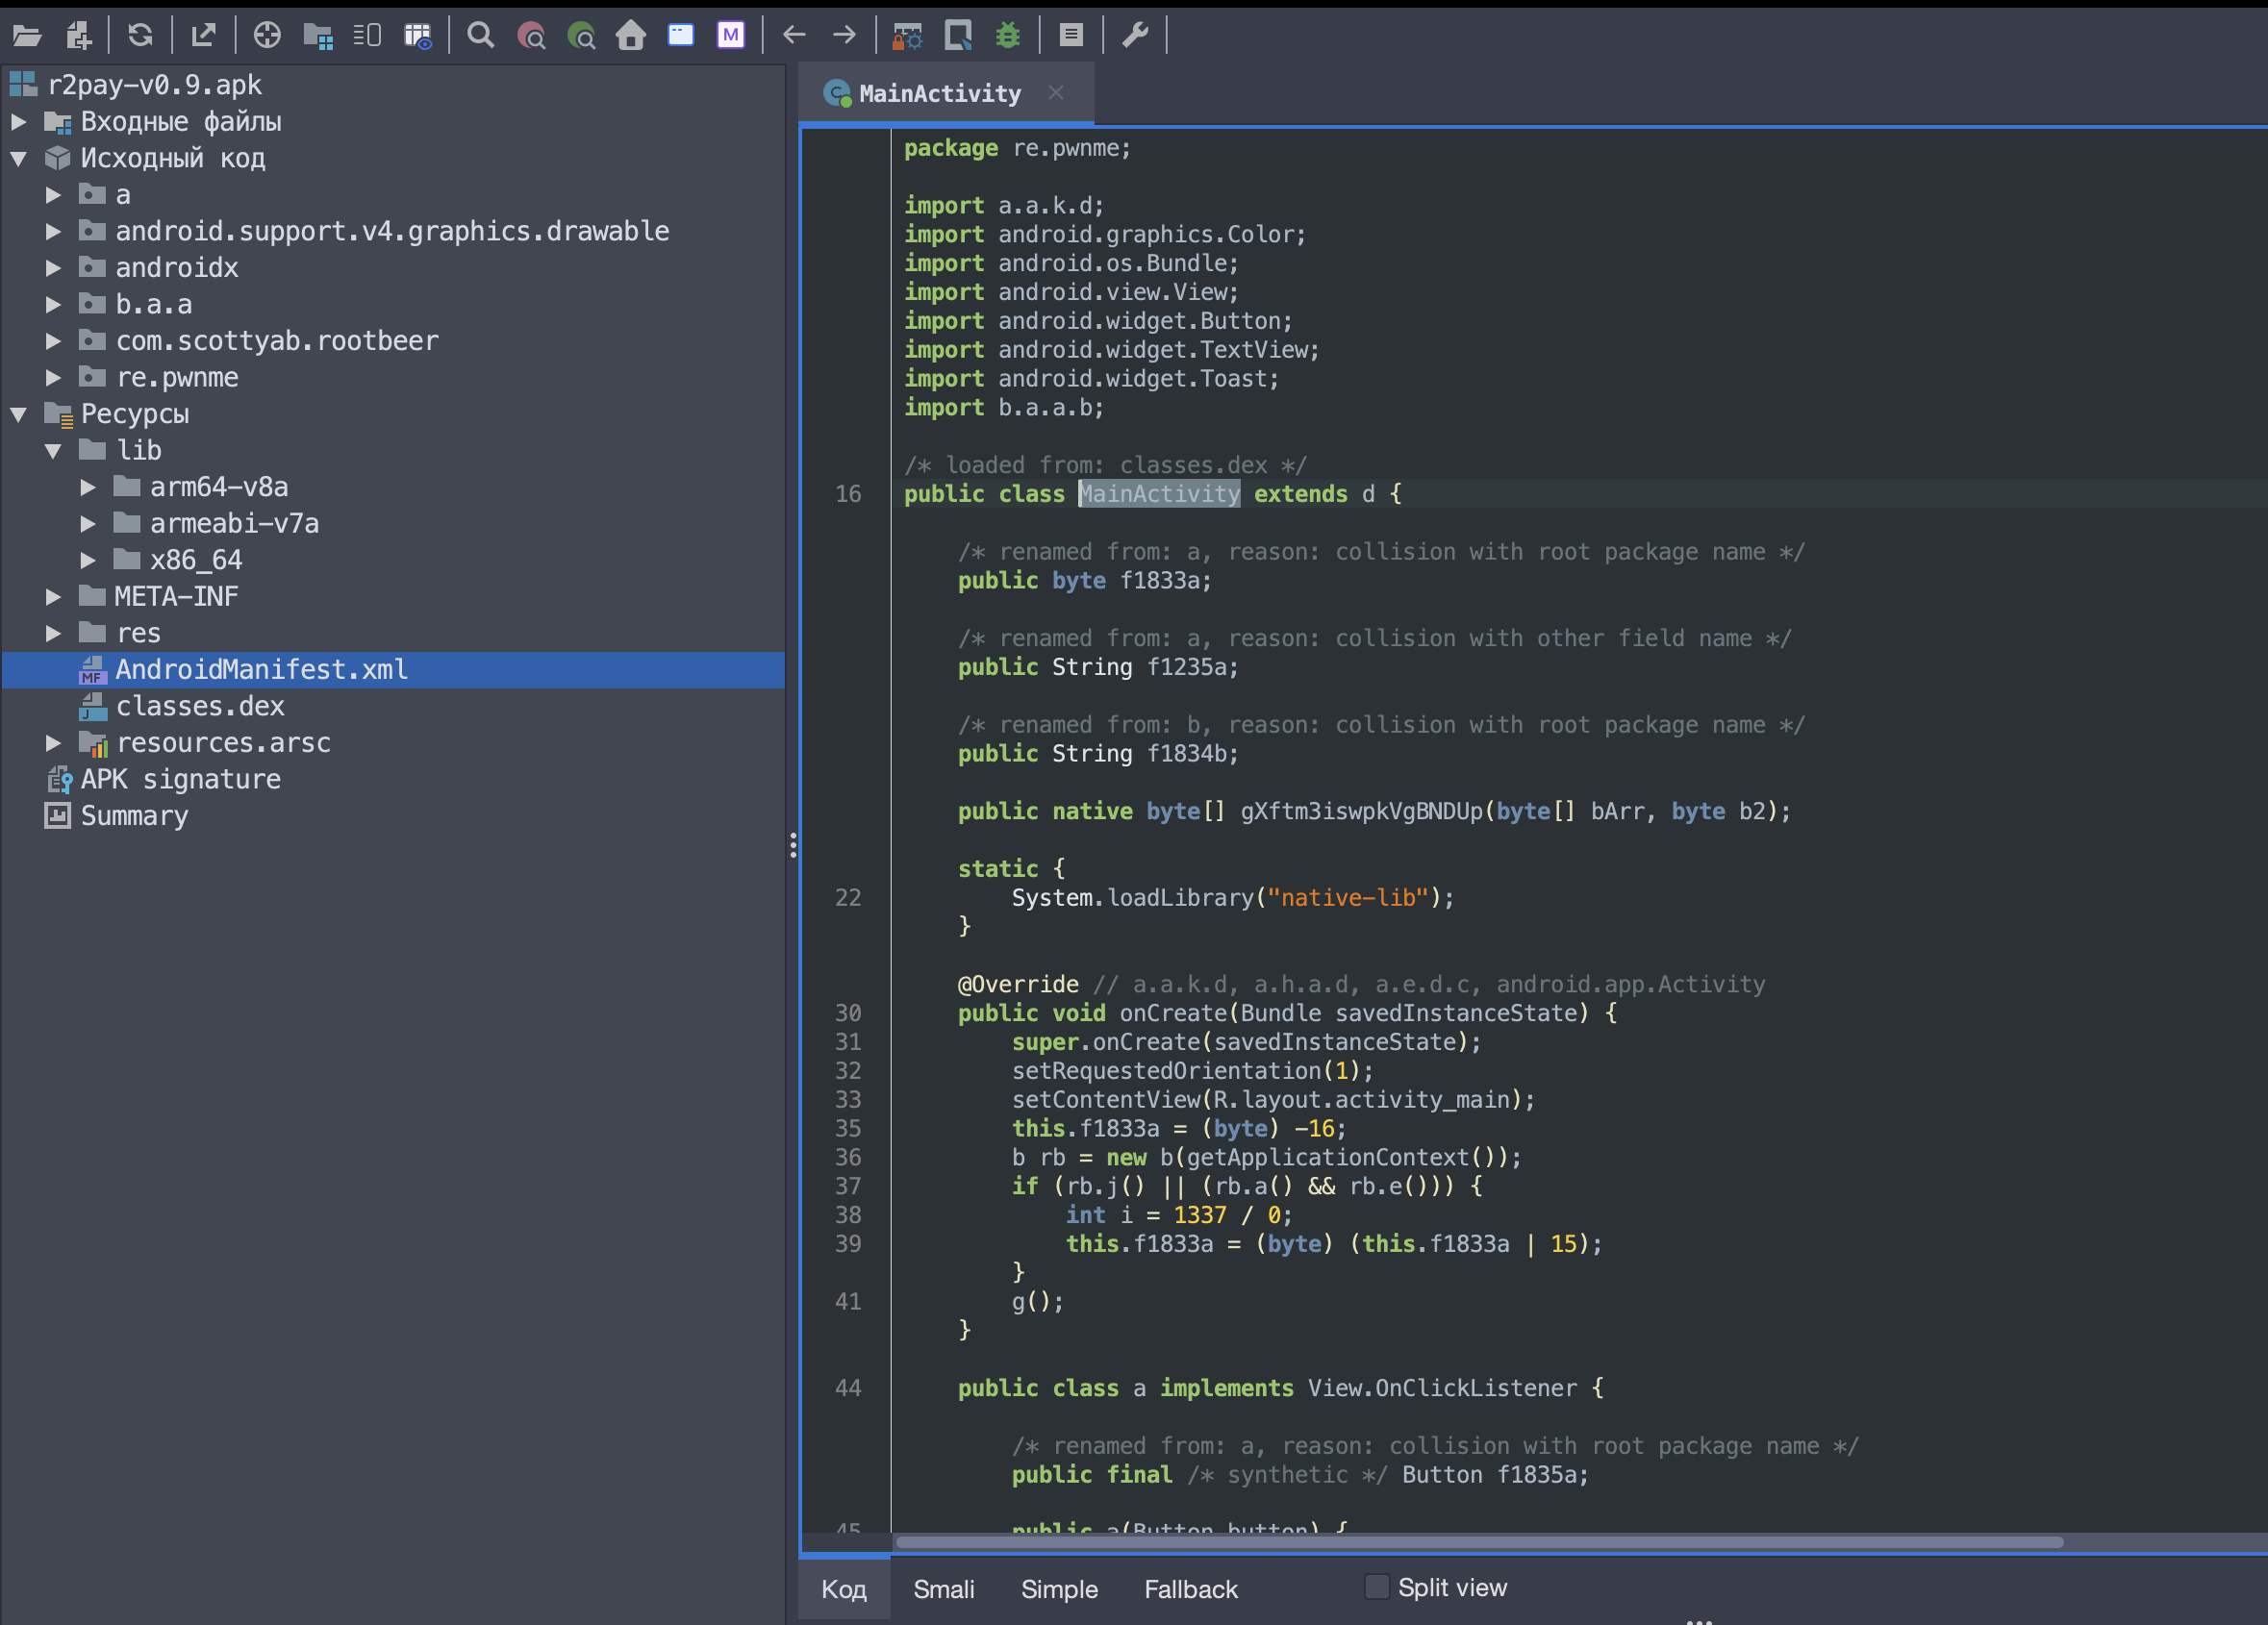Select classes.dex in the tree
Viewport: 2268px width, 1625px height.
pyautogui.click(x=200, y=706)
